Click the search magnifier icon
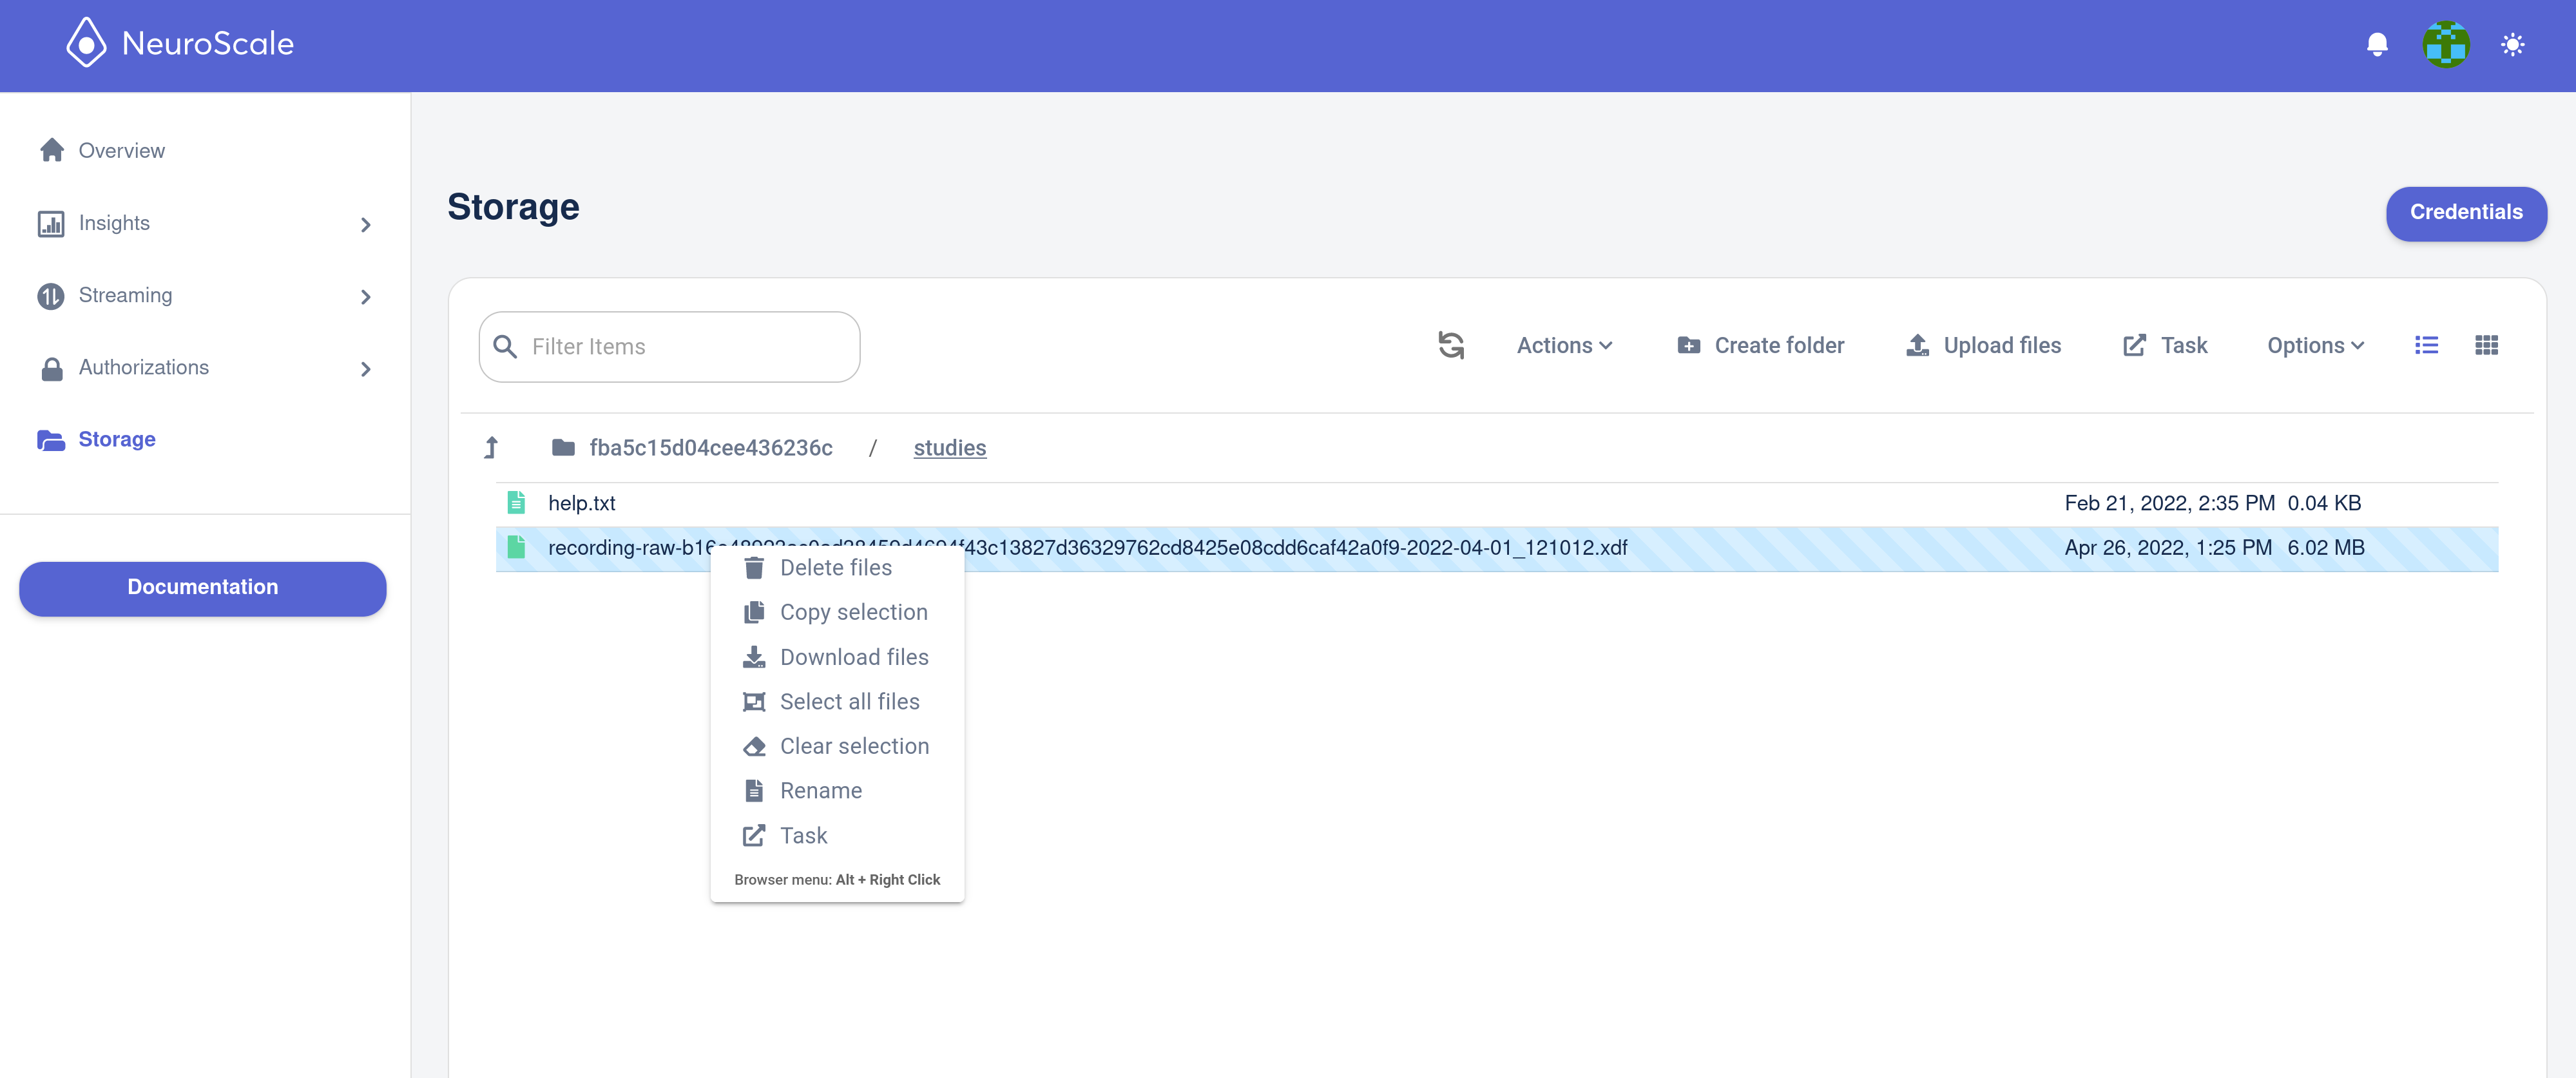 pyautogui.click(x=505, y=347)
